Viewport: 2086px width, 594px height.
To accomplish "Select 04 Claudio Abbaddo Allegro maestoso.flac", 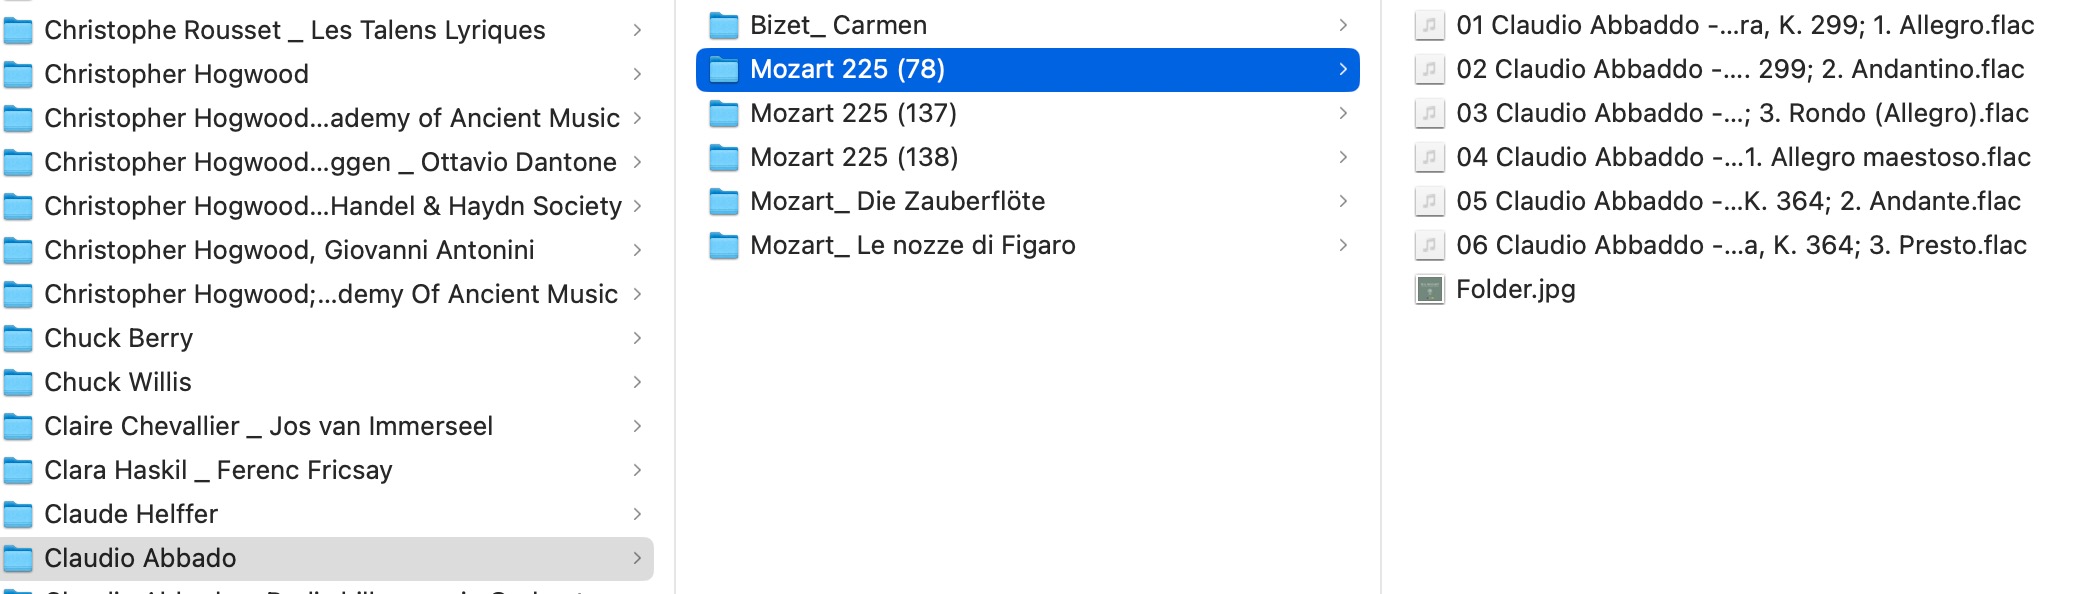I will [1743, 157].
